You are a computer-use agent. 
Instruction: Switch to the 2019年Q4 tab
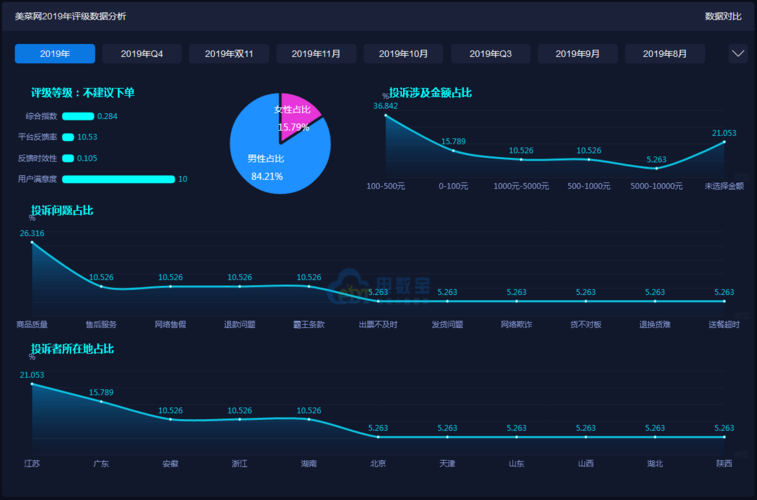(142, 54)
